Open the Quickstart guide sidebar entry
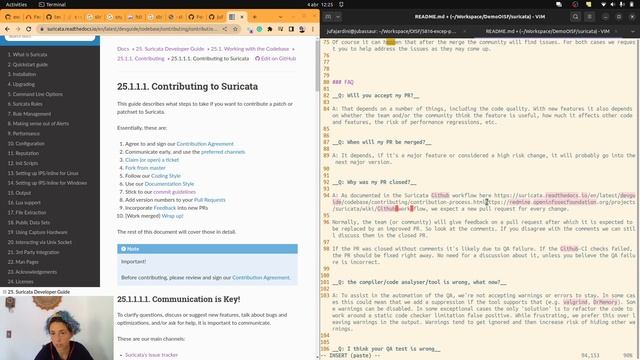 28,64
